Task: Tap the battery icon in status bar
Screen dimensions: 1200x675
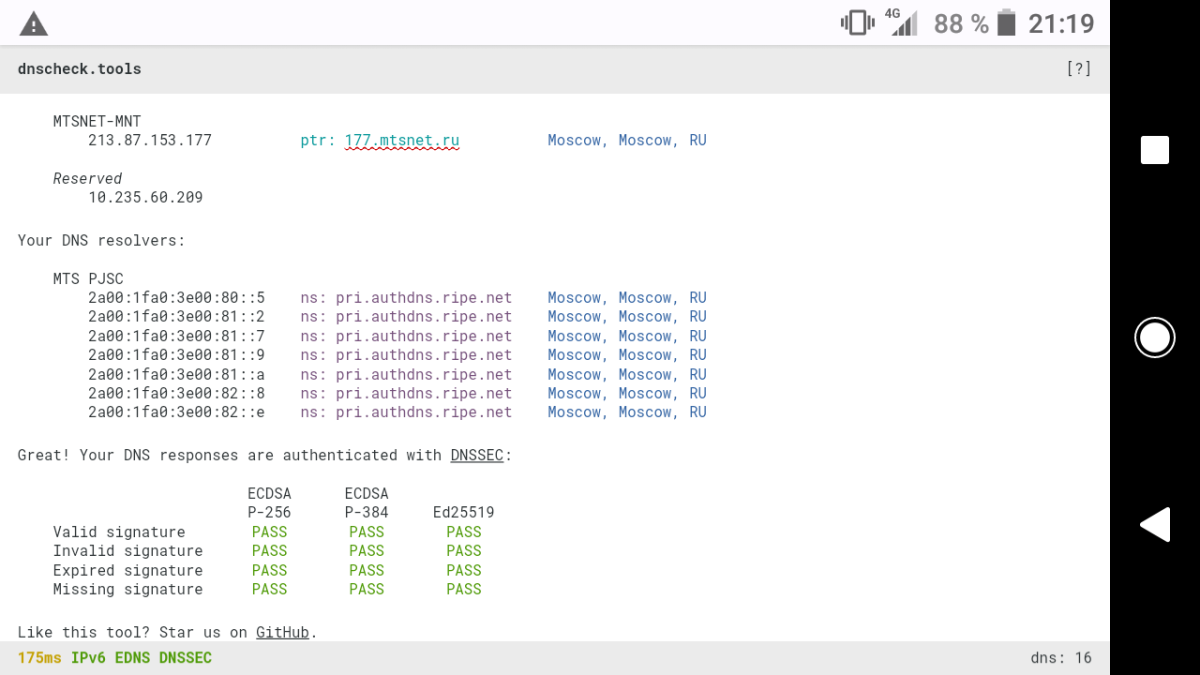Action: coord(1006,23)
